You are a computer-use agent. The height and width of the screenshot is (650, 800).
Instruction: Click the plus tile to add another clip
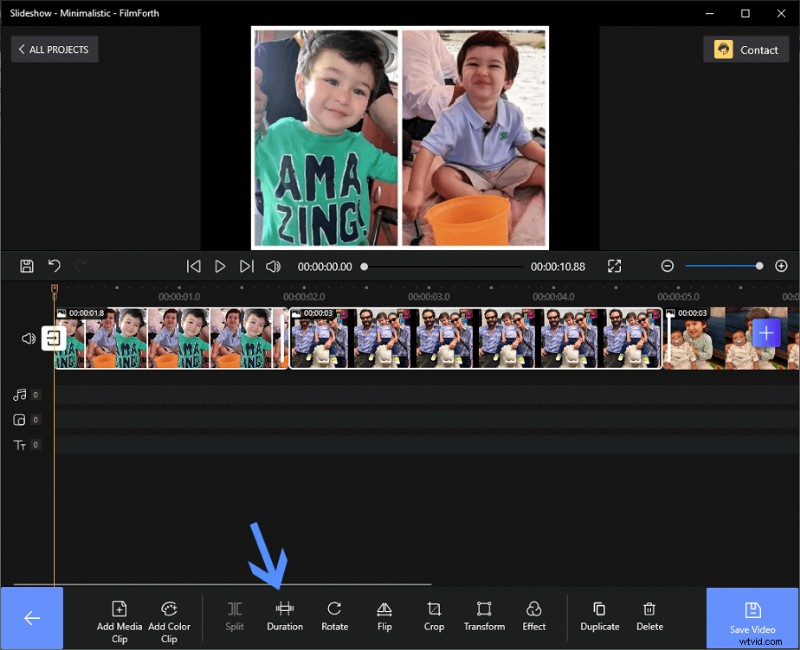click(767, 332)
